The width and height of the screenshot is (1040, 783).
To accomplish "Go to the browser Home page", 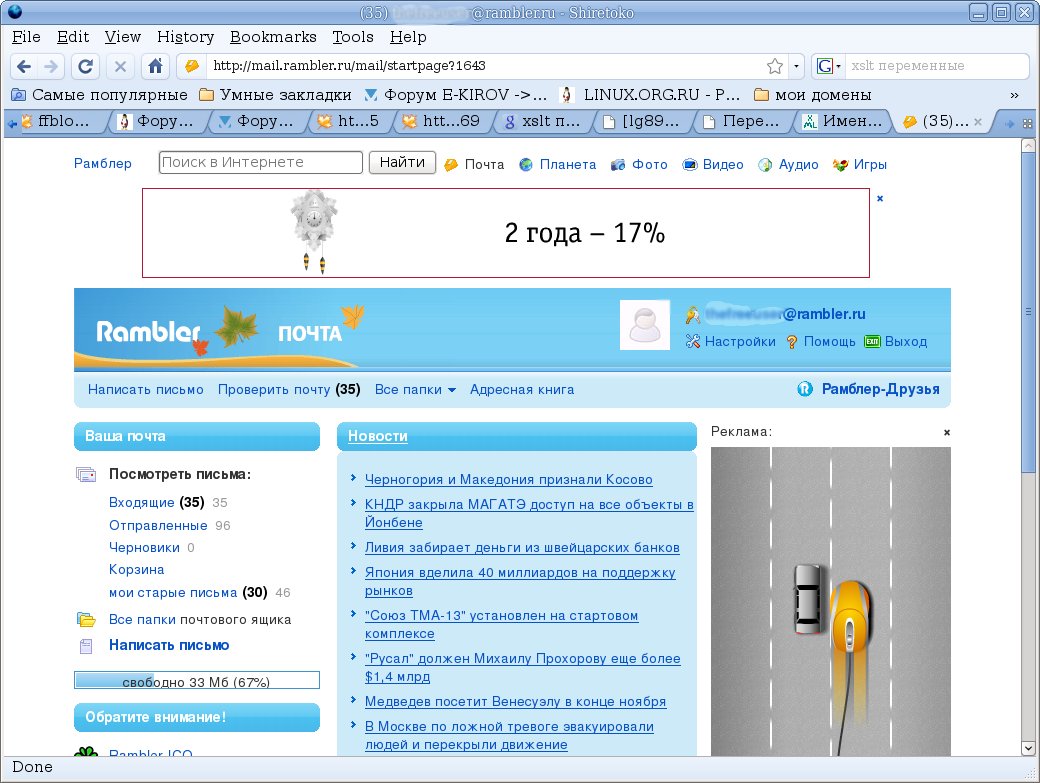I will coord(155,67).
